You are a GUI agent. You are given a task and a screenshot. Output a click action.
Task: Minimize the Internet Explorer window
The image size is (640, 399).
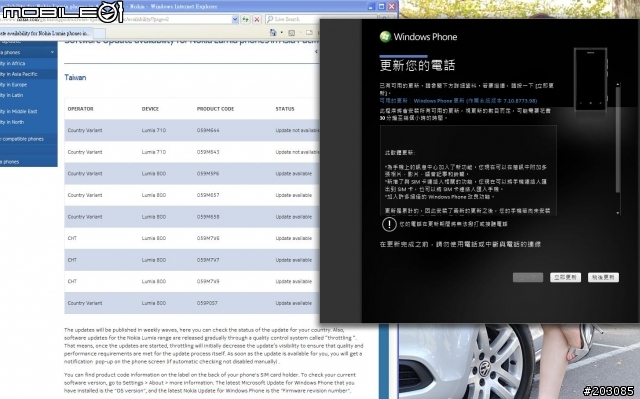click(371, 7)
